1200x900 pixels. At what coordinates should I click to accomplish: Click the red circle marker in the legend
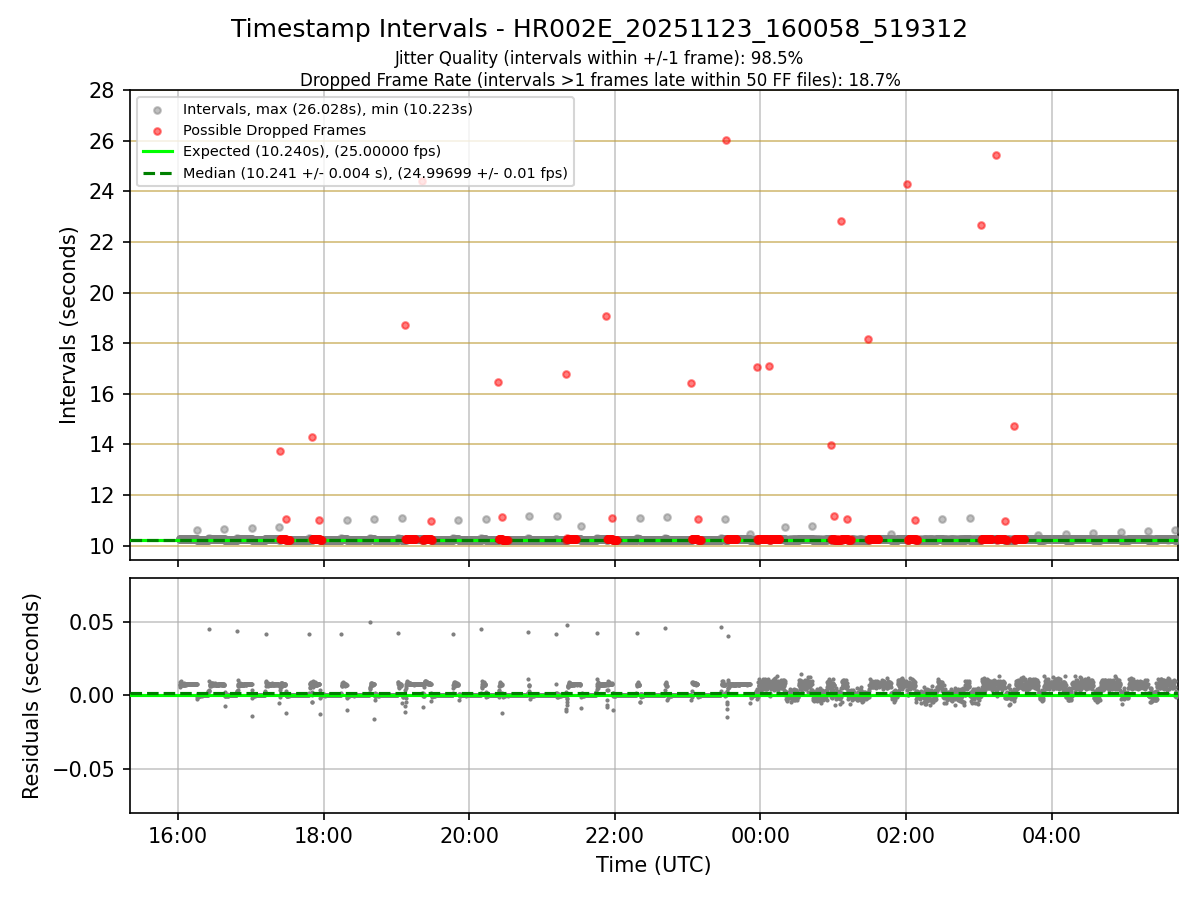[157, 130]
